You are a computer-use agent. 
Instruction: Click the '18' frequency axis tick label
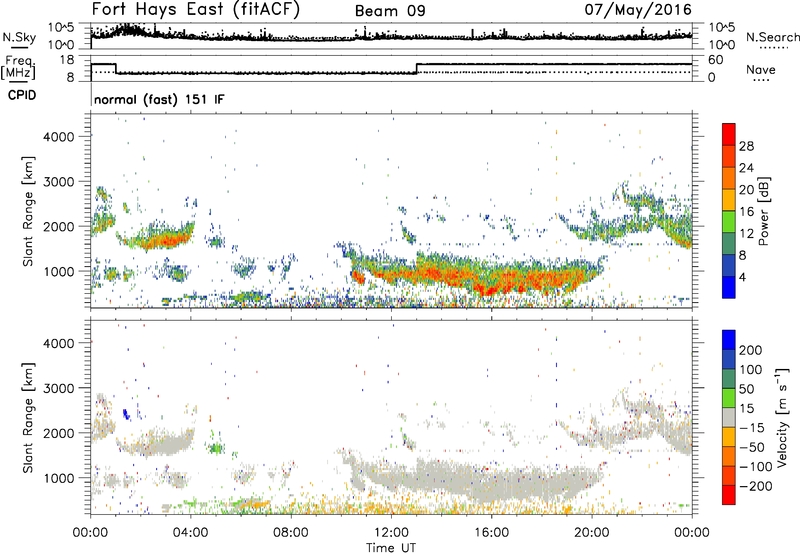[x=67, y=60]
